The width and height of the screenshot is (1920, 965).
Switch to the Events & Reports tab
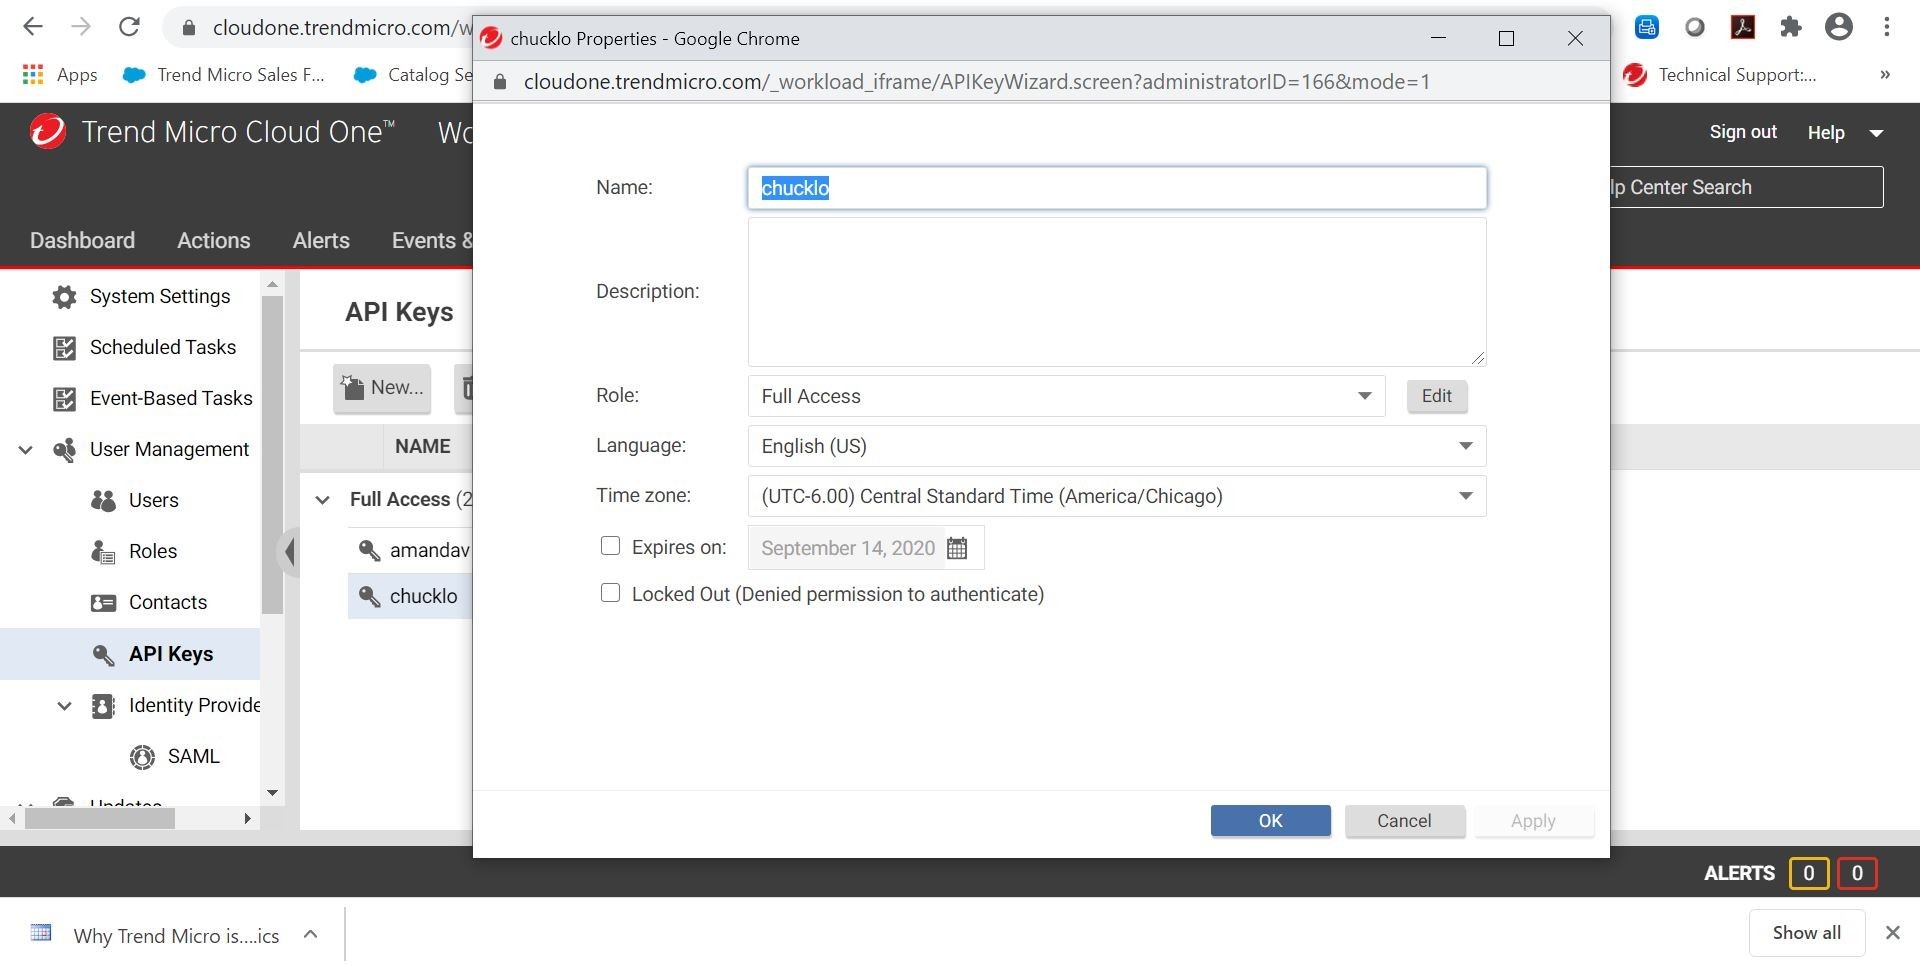point(431,240)
